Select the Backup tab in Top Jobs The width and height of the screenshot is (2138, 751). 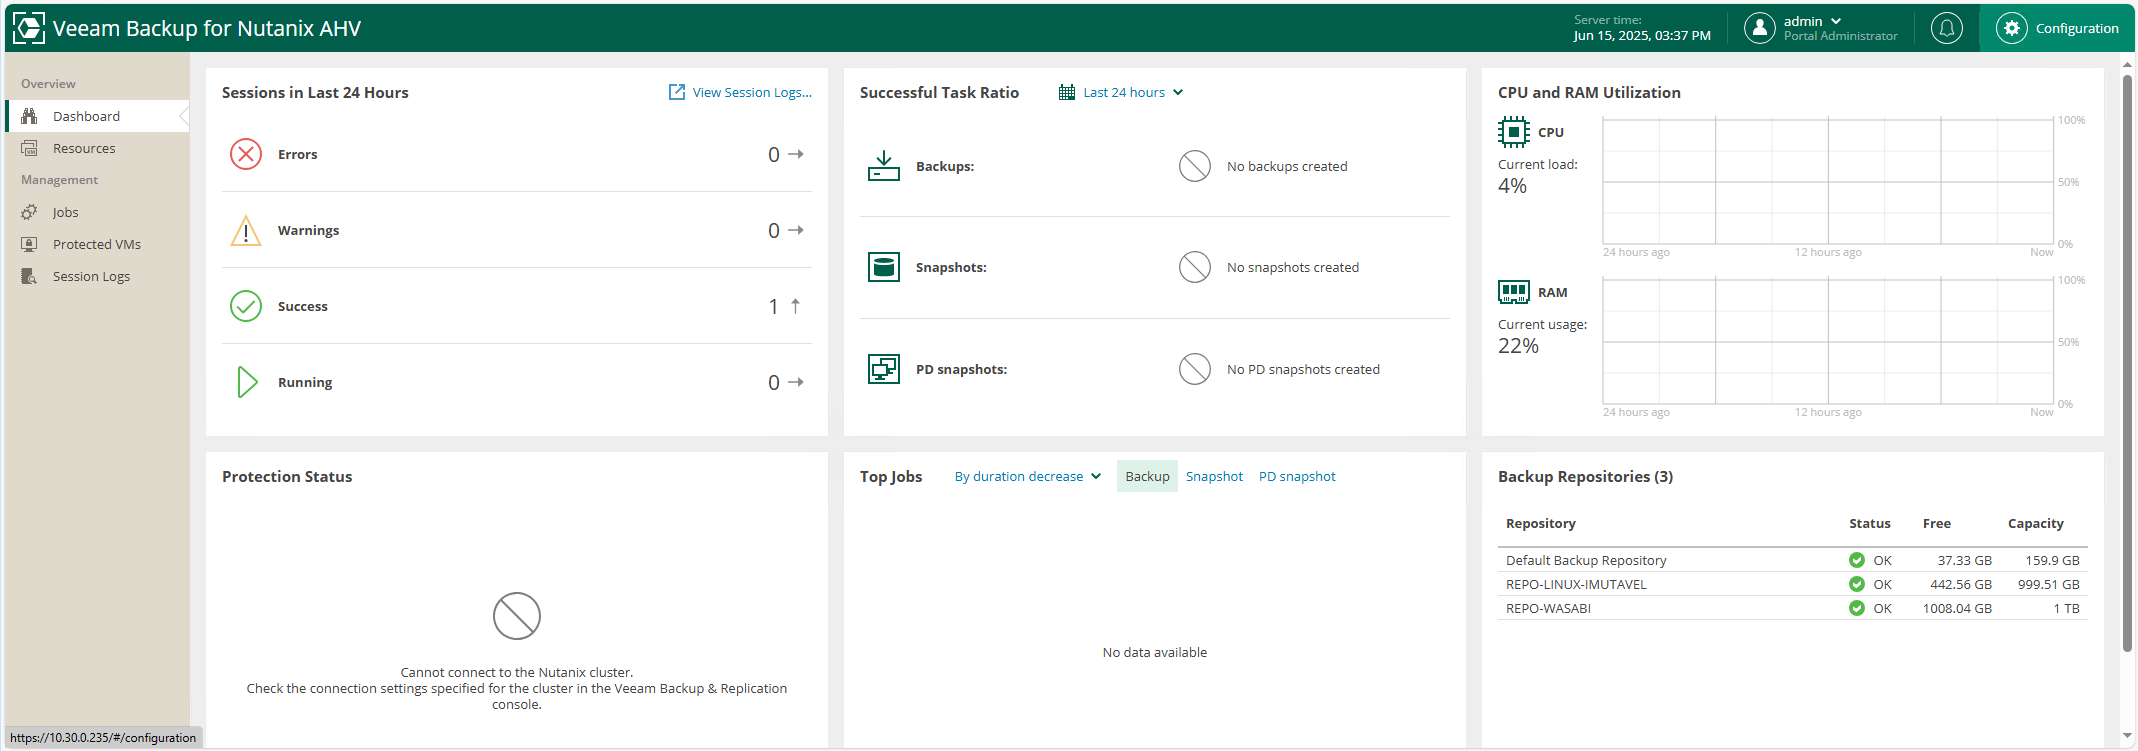[1147, 476]
